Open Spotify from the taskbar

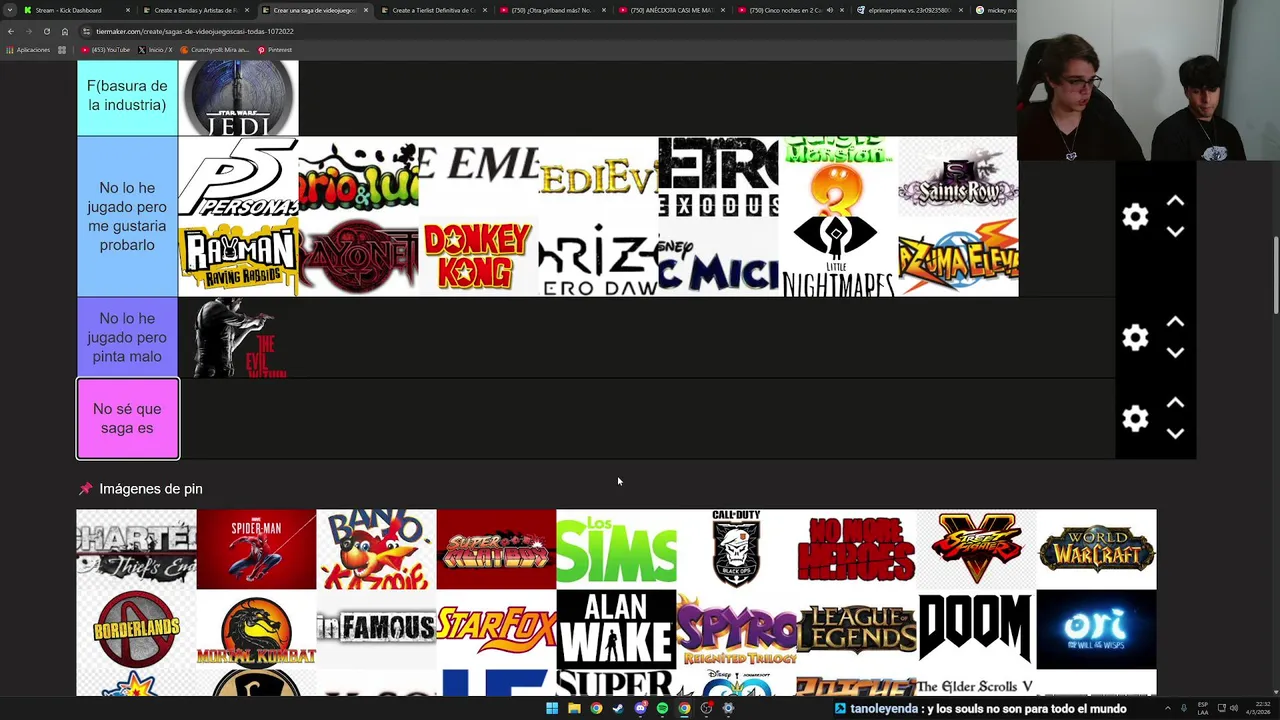[662, 708]
